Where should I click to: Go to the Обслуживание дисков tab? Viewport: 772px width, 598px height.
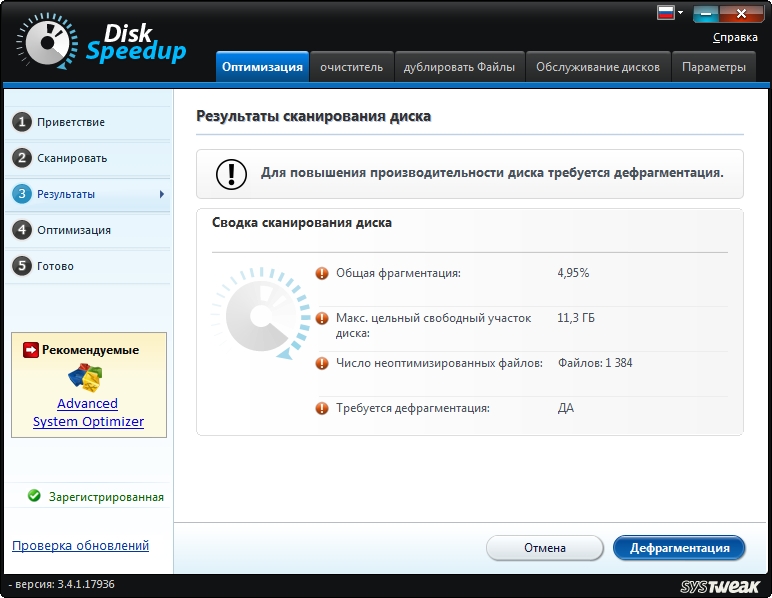[597, 67]
